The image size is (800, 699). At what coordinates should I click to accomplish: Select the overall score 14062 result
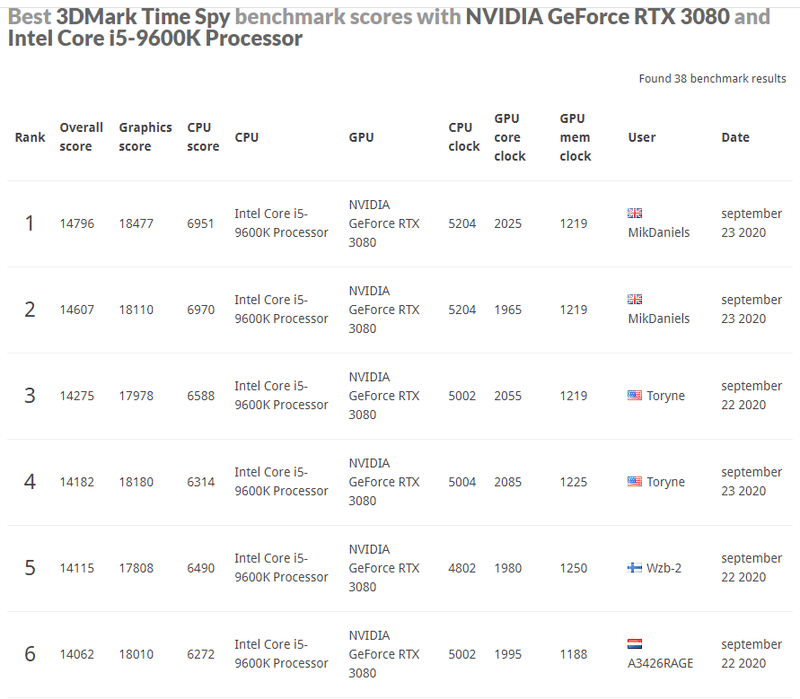(77, 654)
